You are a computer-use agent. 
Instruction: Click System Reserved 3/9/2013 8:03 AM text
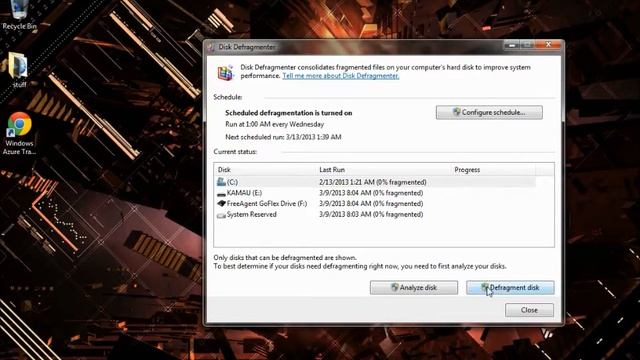pyautogui.click(x=371, y=214)
